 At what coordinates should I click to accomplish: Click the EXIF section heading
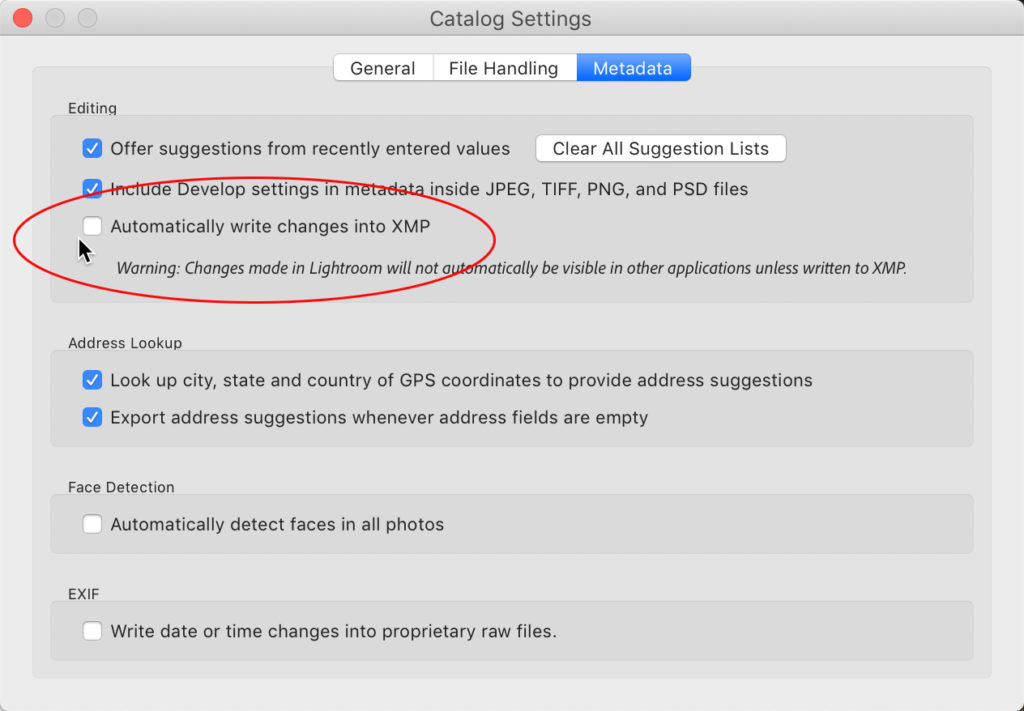[84, 594]
